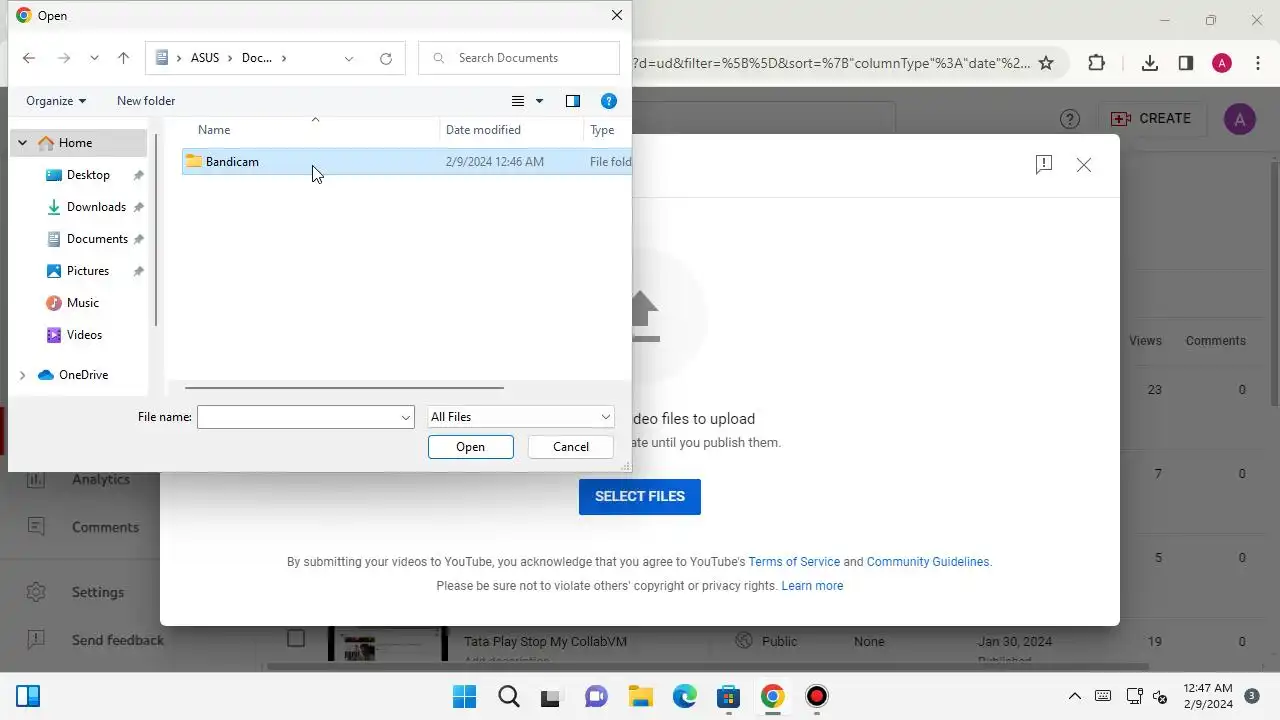1280x720 pixels.
Task: Close the YouTube upload dialog
Action: tap(1084, 165)
